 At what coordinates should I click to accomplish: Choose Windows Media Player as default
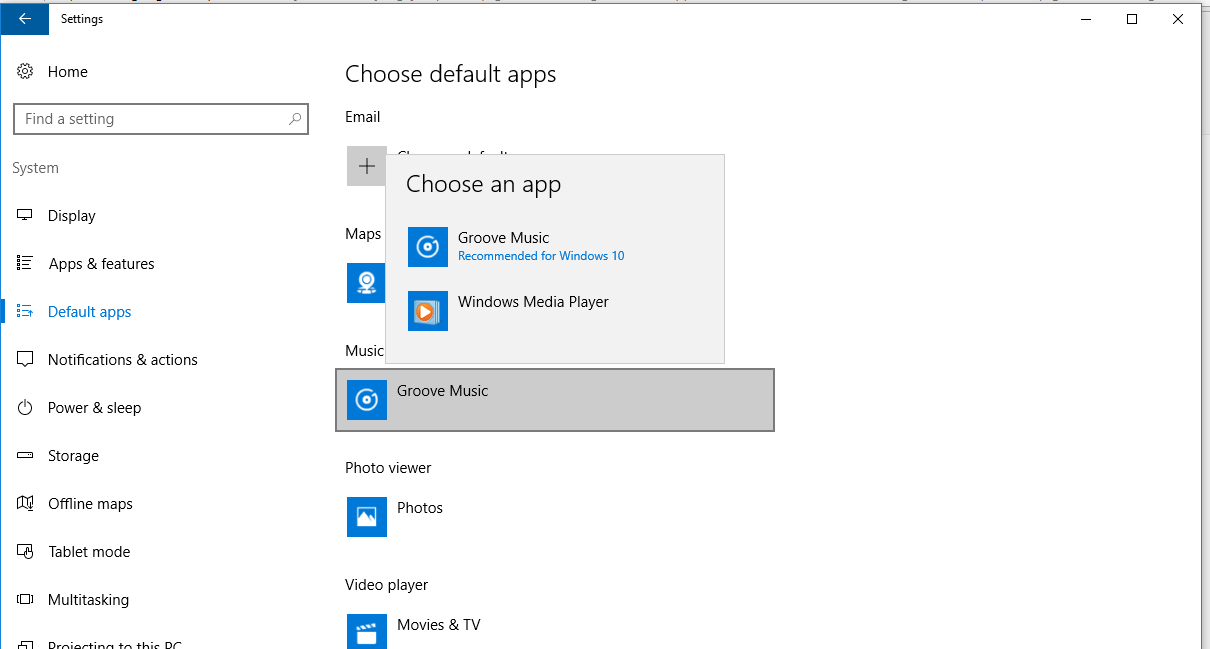click(555, 311)
